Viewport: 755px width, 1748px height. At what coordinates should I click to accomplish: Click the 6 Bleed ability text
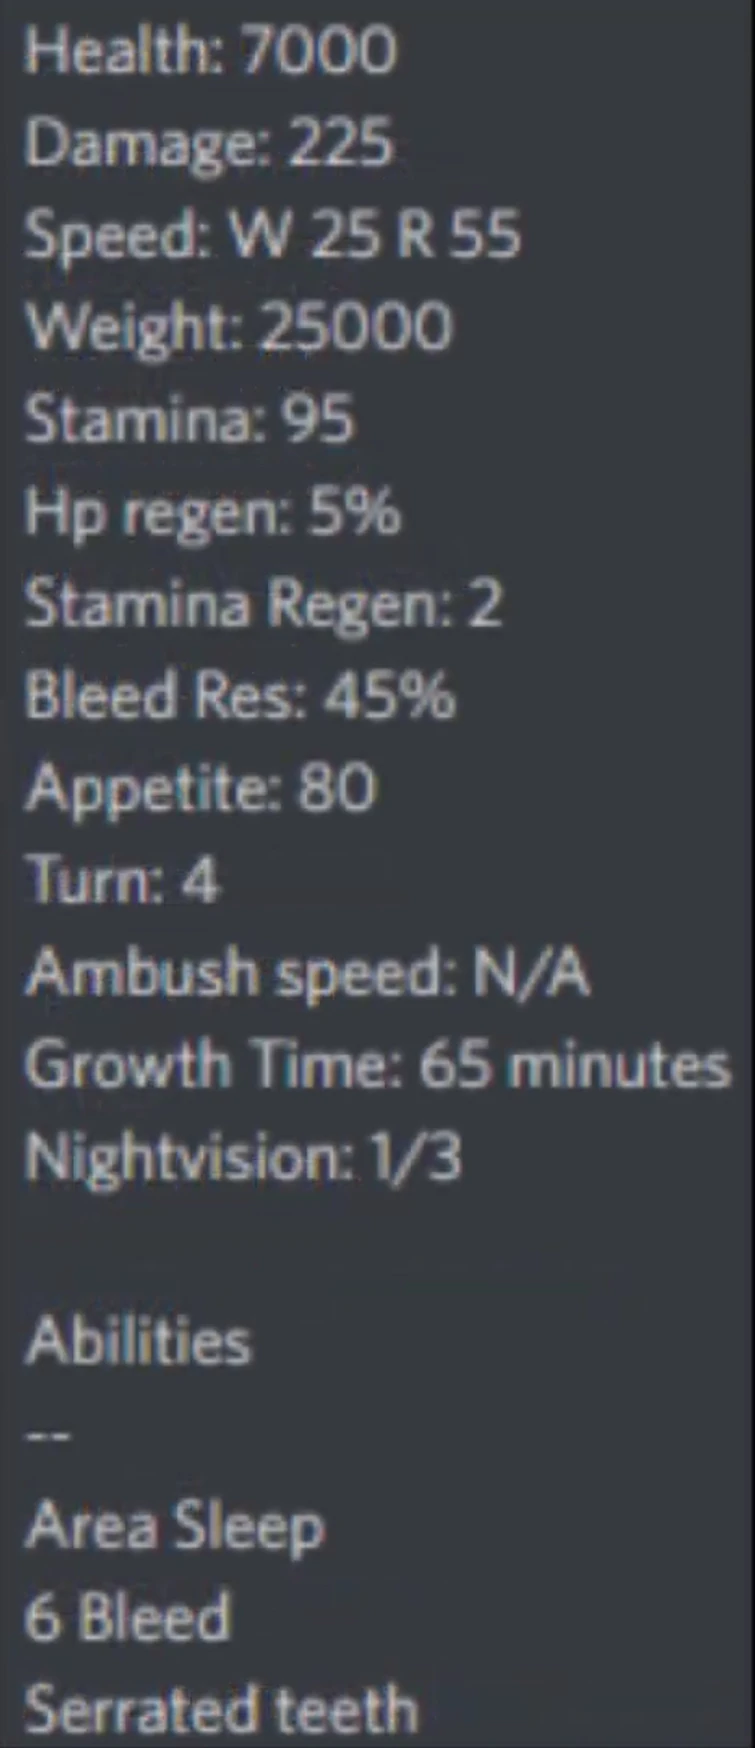tap(128, 1617)
